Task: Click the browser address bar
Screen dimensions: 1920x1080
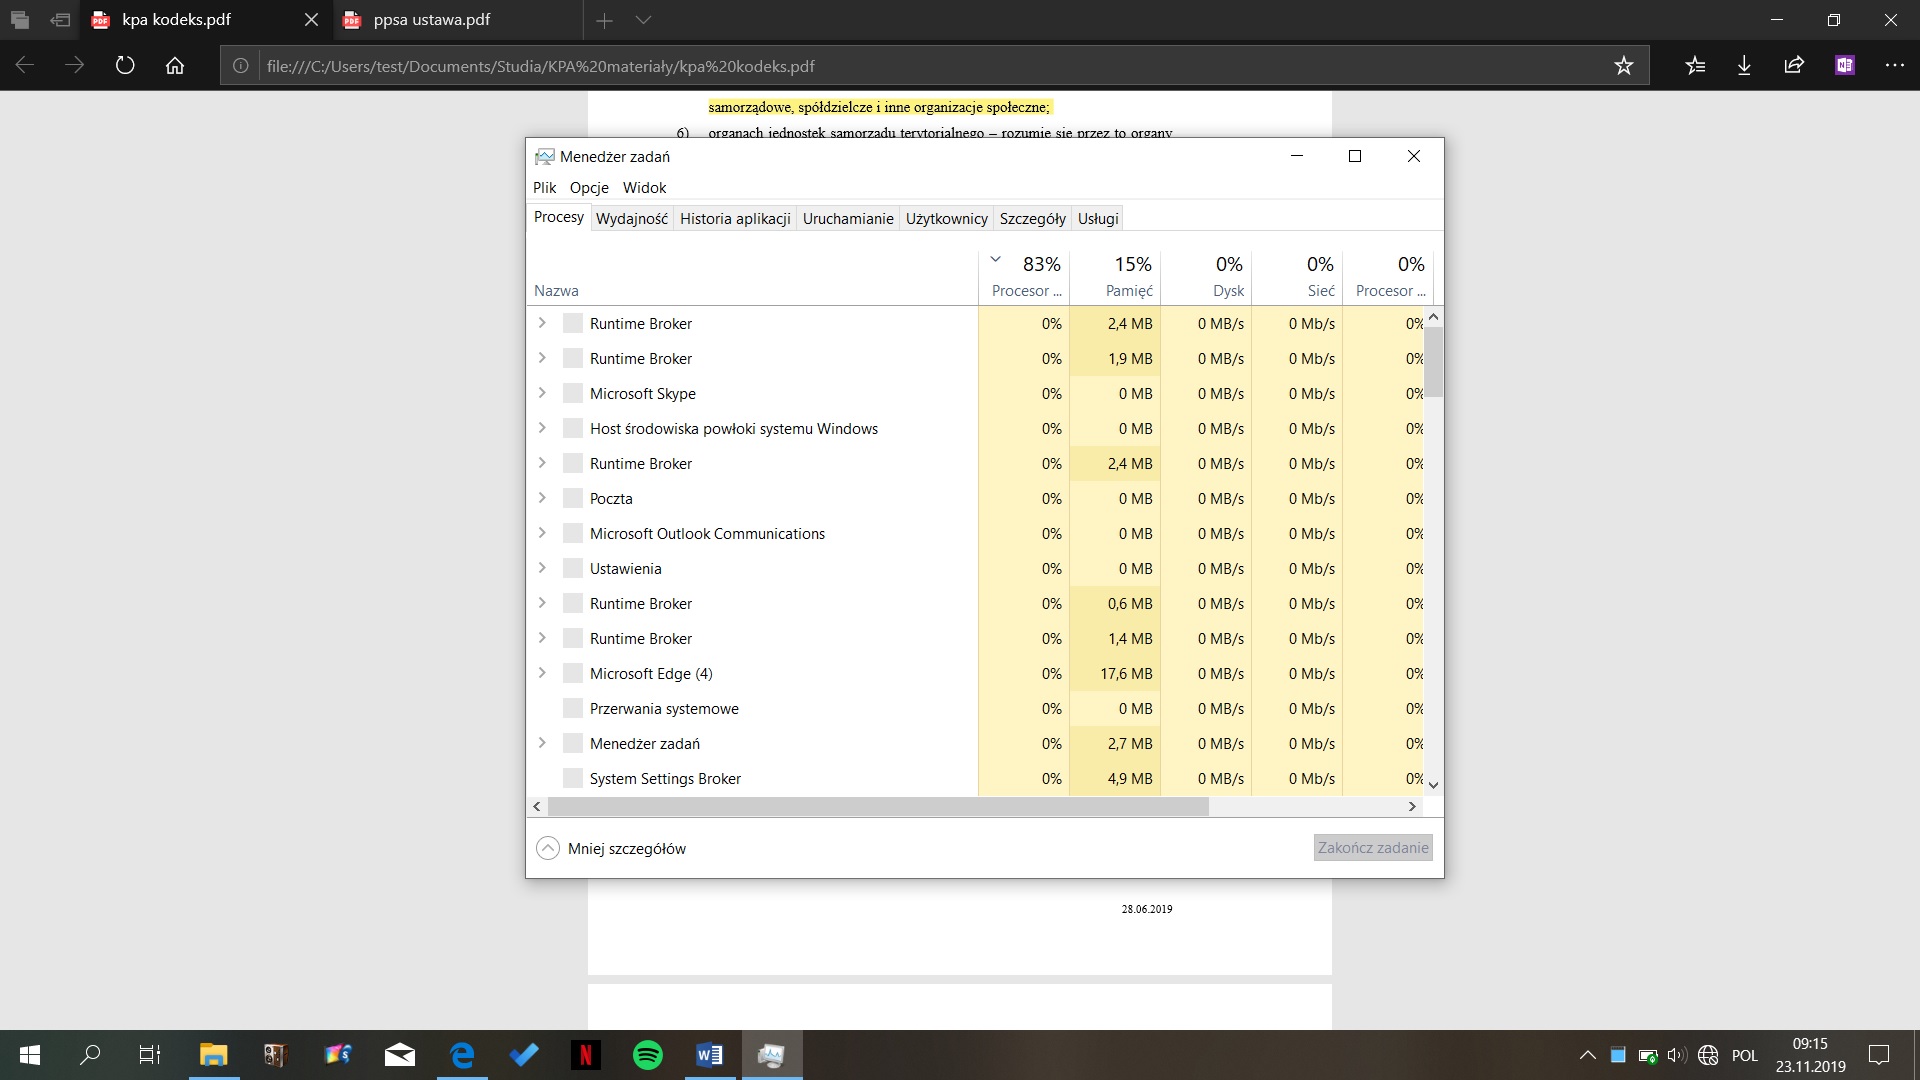Action: (x=900, y=66)
